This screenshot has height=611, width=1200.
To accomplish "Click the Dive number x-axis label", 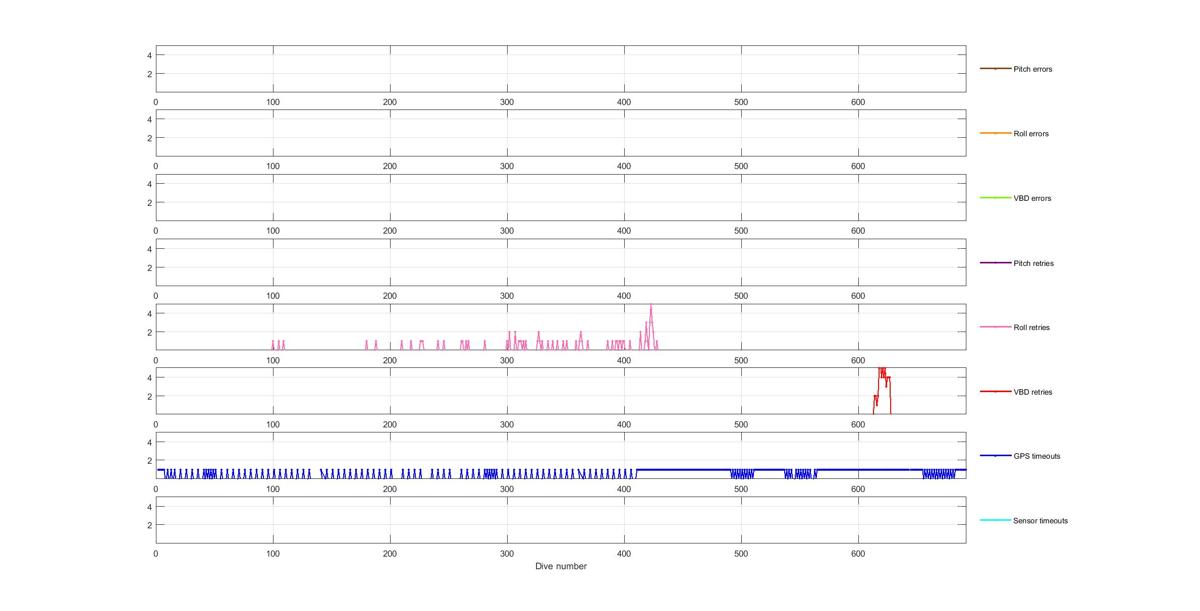I will pyautogui.click(x=561, y=566).
